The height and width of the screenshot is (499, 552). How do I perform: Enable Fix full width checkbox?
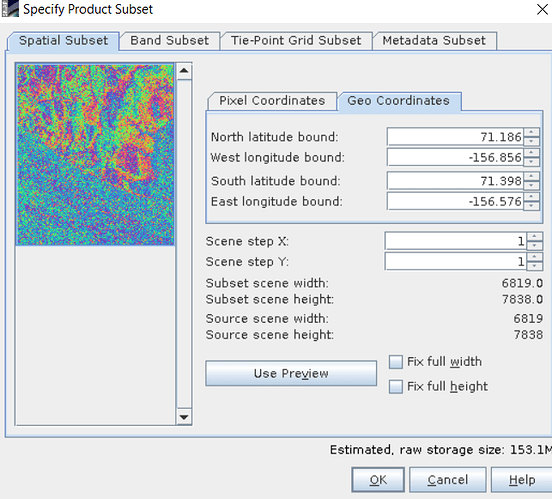click(x=396, y=362)
